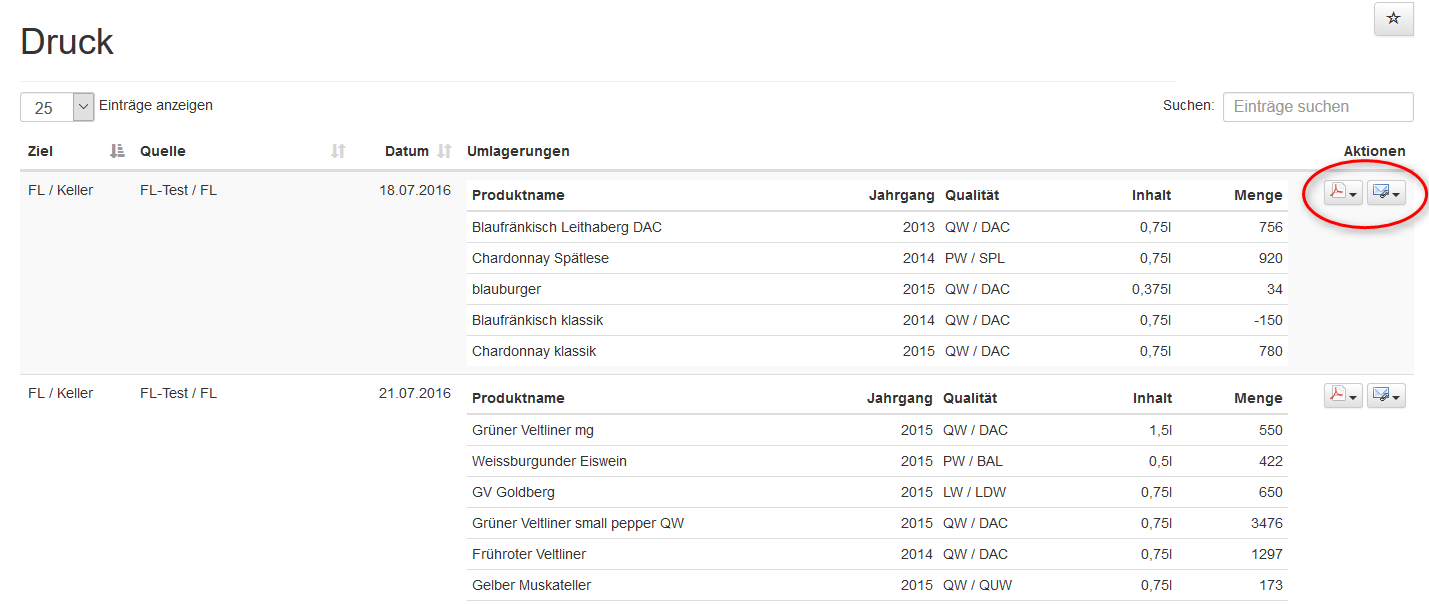Select the Chardonnay Spätlese row

(x=540, y=258)
